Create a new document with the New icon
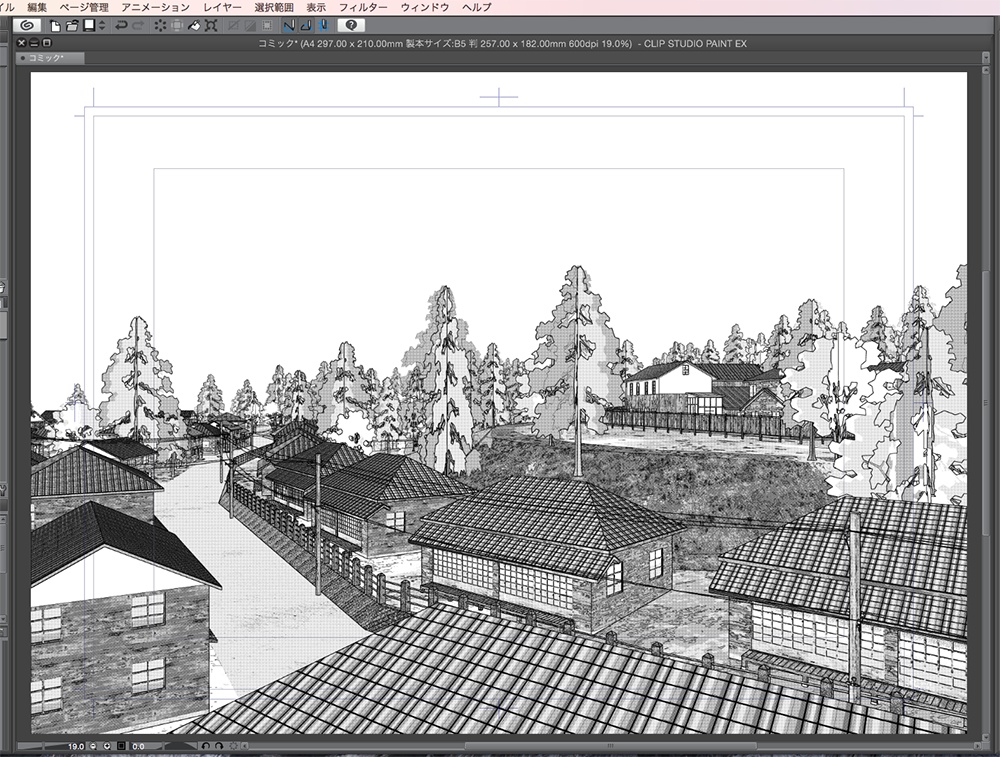1000x757 pixels. (x=55, y=27)
